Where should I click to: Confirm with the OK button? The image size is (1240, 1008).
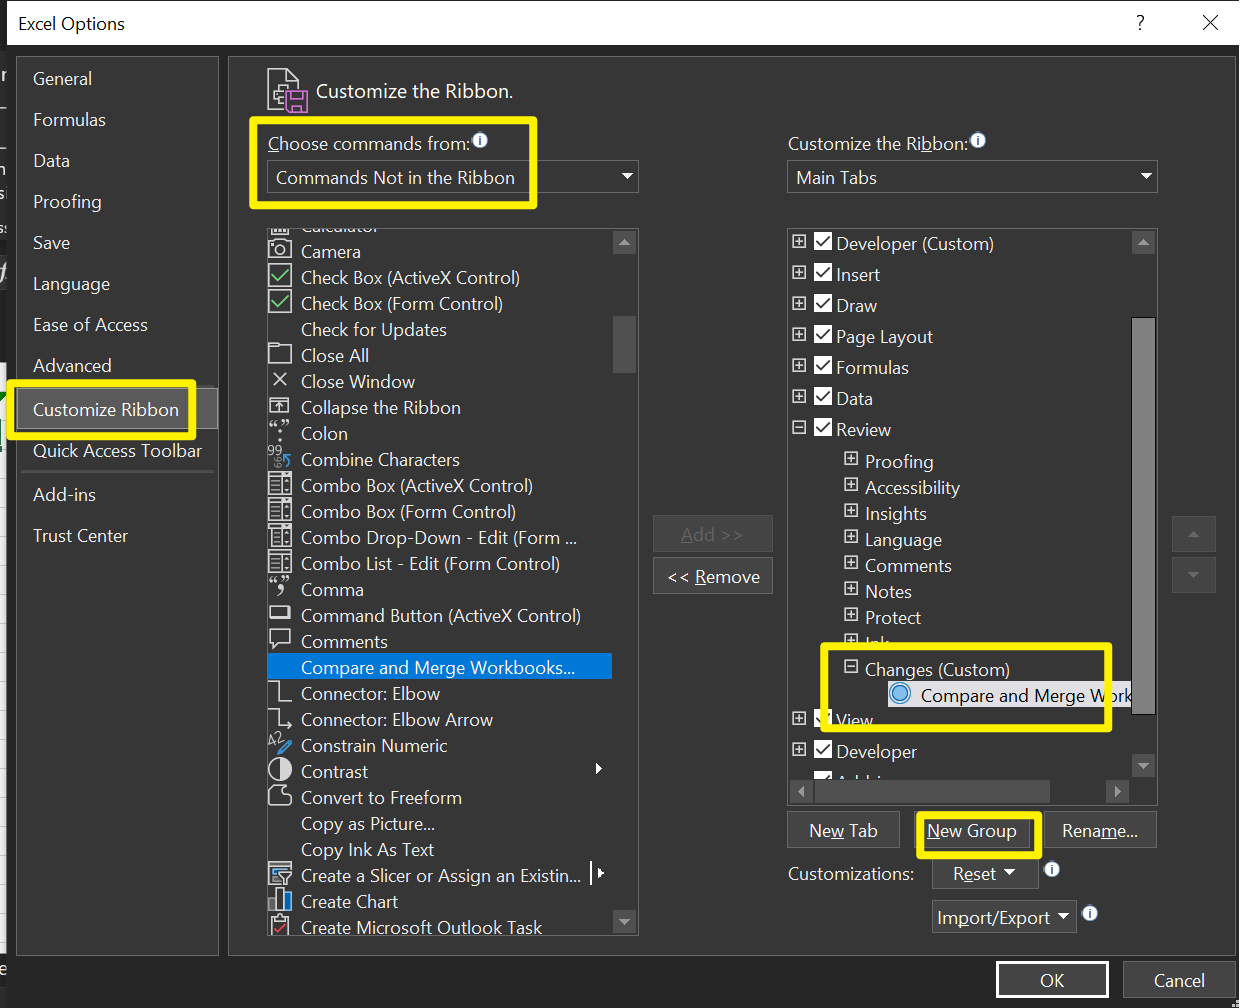pyautogui.click(x=1052, y=980)
